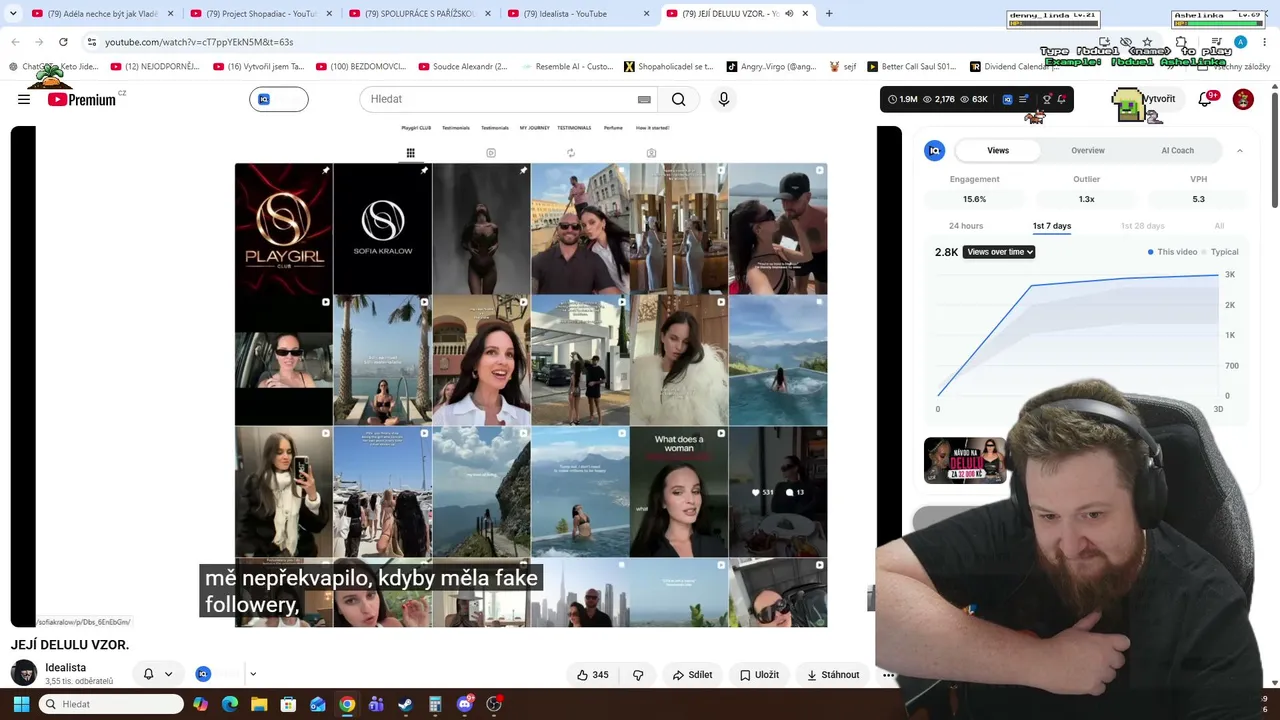The height and width of the screenshot is (720, 1280).
Task: Dislike the video
Action: click(x=638, y=675)
